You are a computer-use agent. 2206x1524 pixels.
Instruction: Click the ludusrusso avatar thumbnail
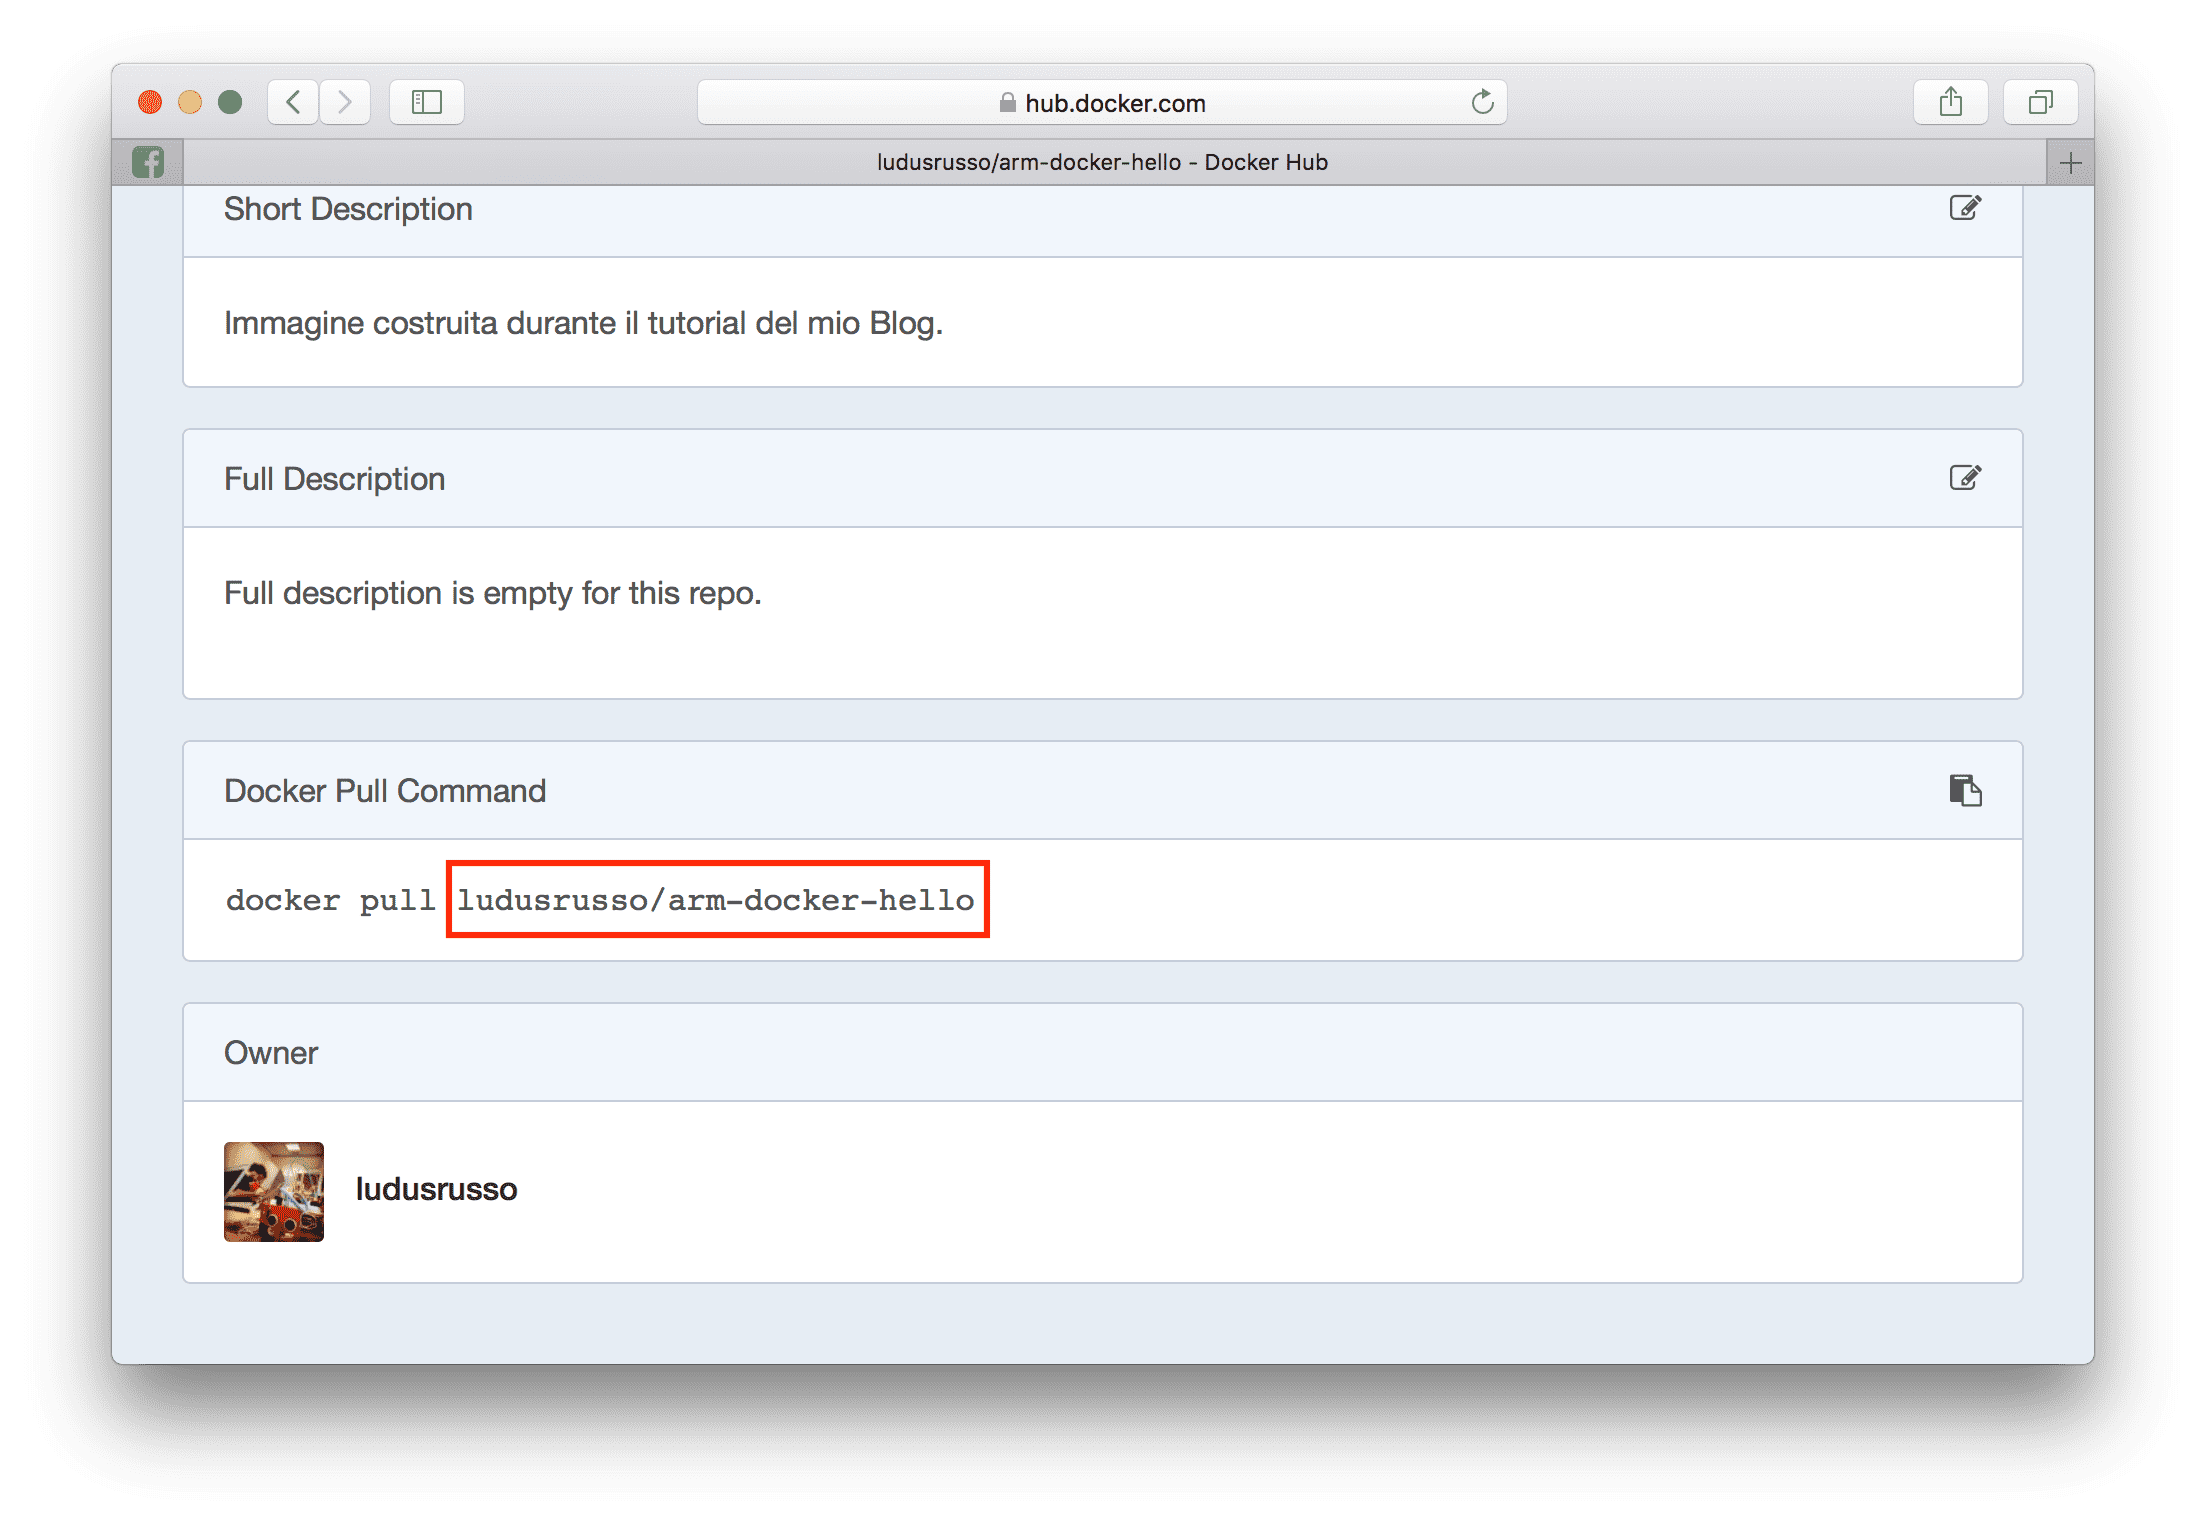[274, 1191]
